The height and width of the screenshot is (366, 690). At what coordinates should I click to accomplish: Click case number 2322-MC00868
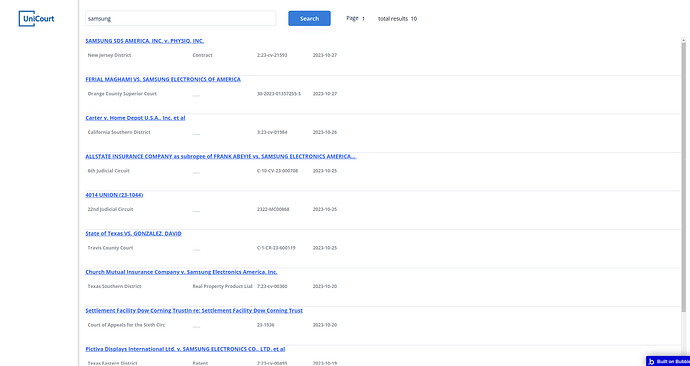pyautogui.click(x=273, y=209)
